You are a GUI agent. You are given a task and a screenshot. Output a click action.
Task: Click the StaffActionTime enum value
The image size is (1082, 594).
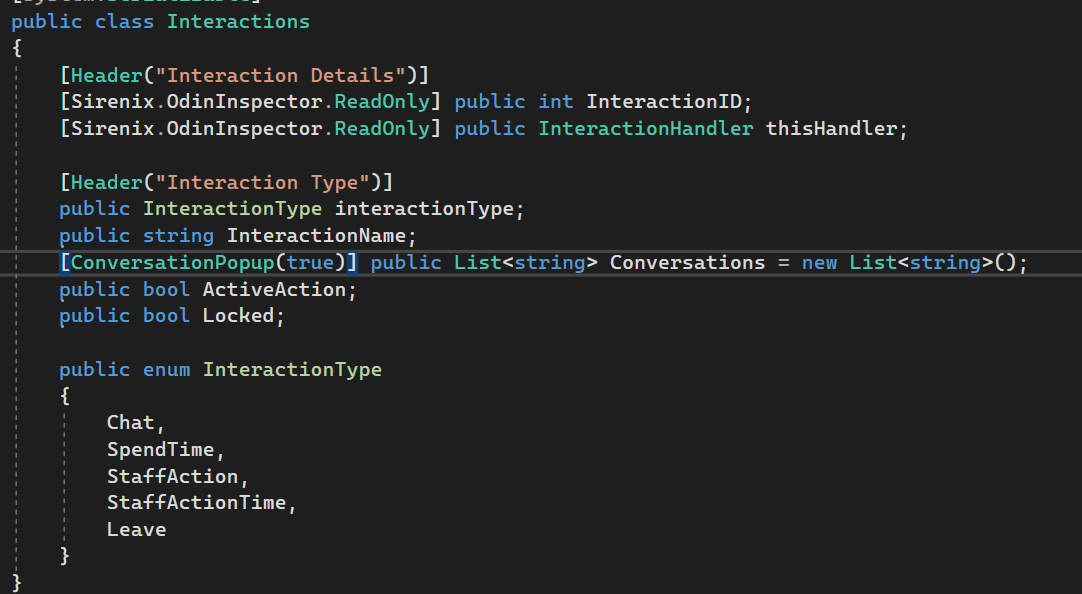point(196,503)
